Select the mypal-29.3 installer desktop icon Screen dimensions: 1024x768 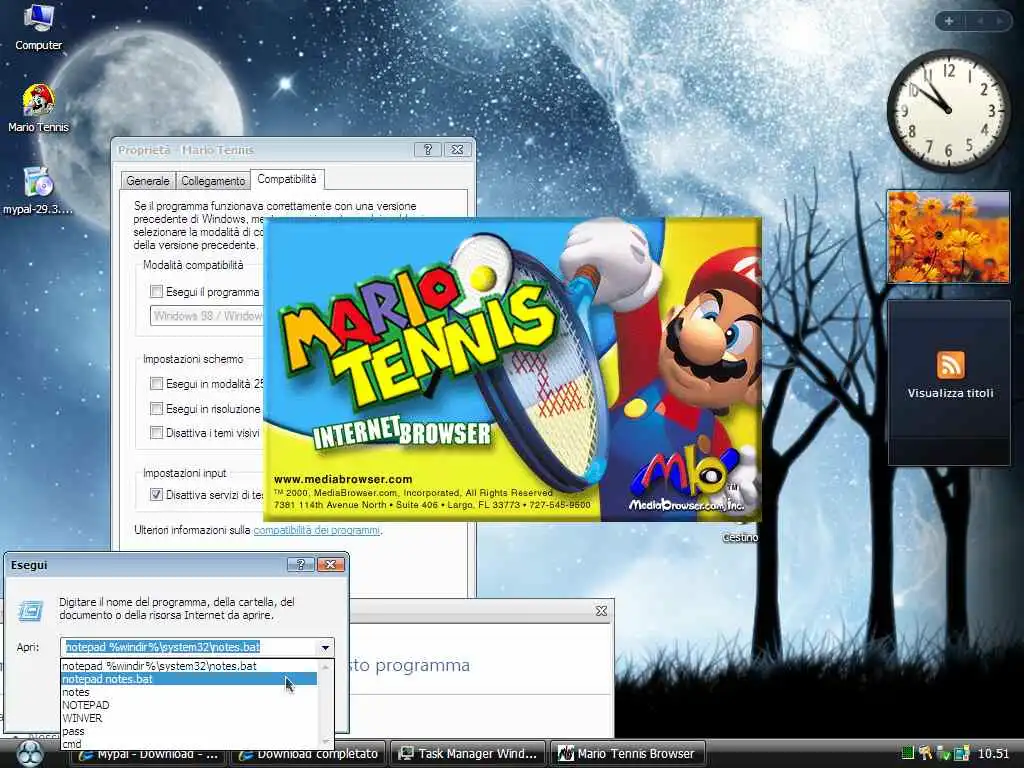38,191
